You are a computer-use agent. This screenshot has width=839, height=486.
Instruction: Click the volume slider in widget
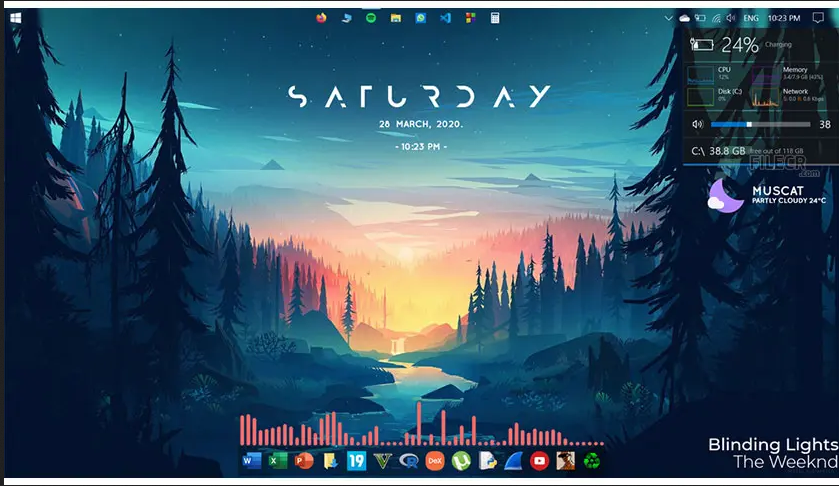[x=760, y=125]
